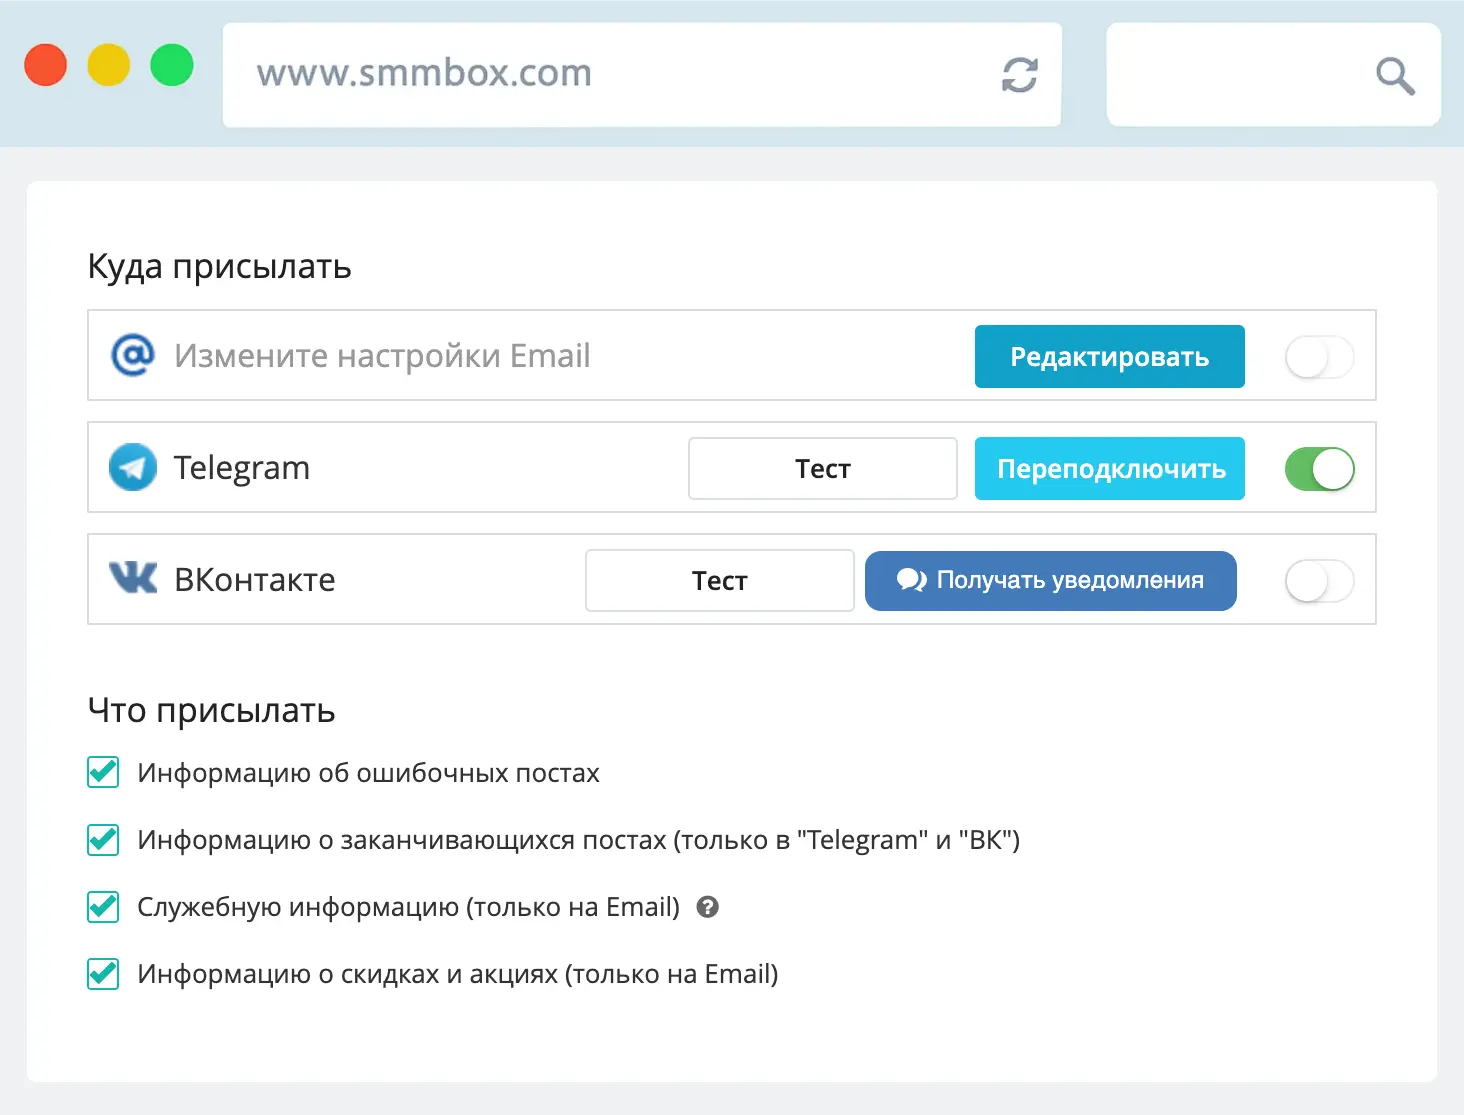The image size is (1464, 1115).
Task: Click the Редактировать button
Action: (1110, 356)
